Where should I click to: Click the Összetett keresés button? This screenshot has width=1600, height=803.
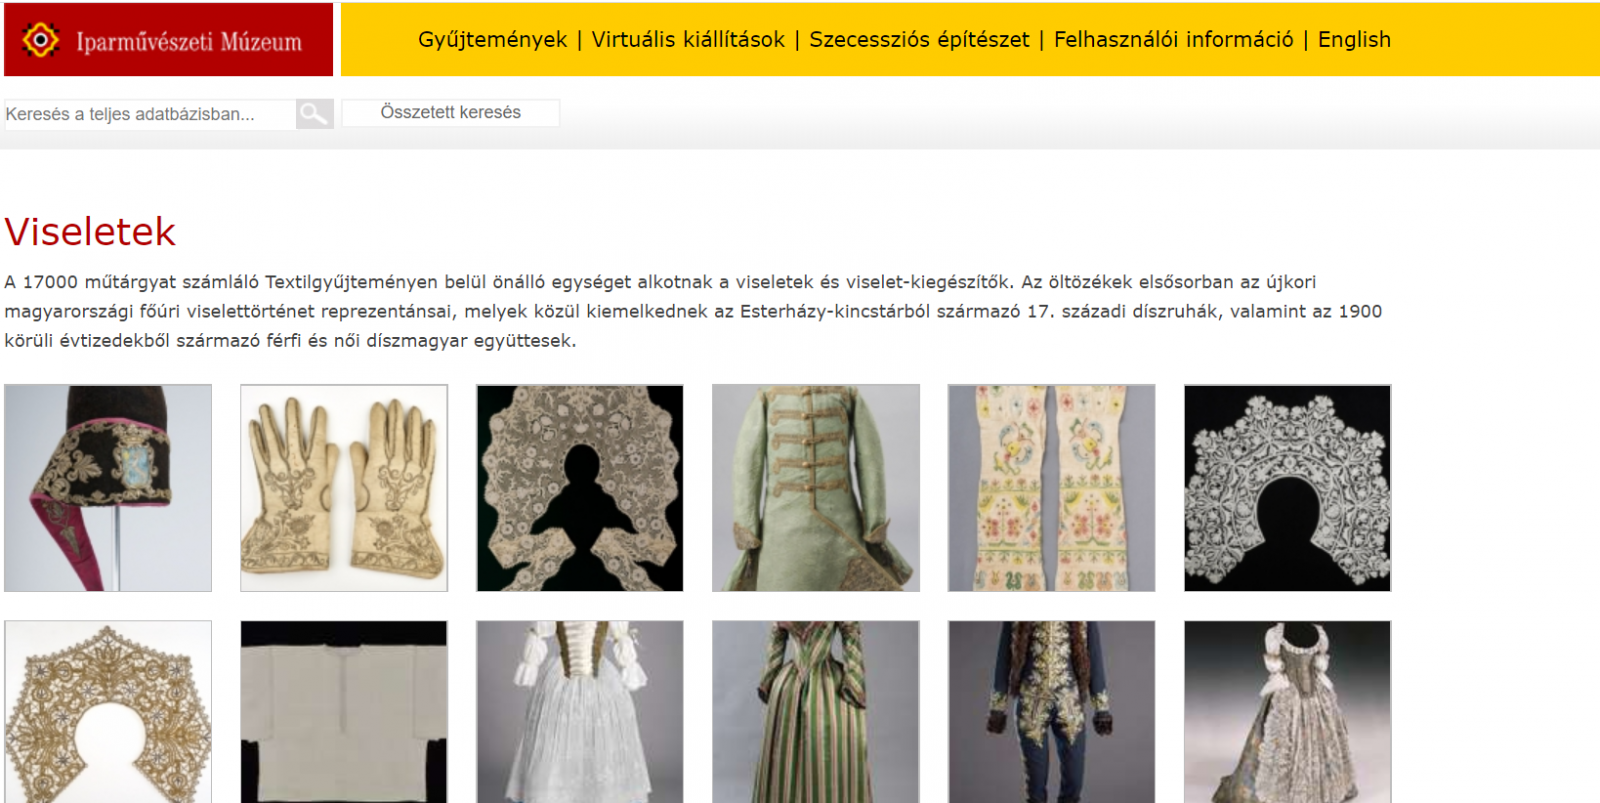pyautogui.click(x=450, y=113)
